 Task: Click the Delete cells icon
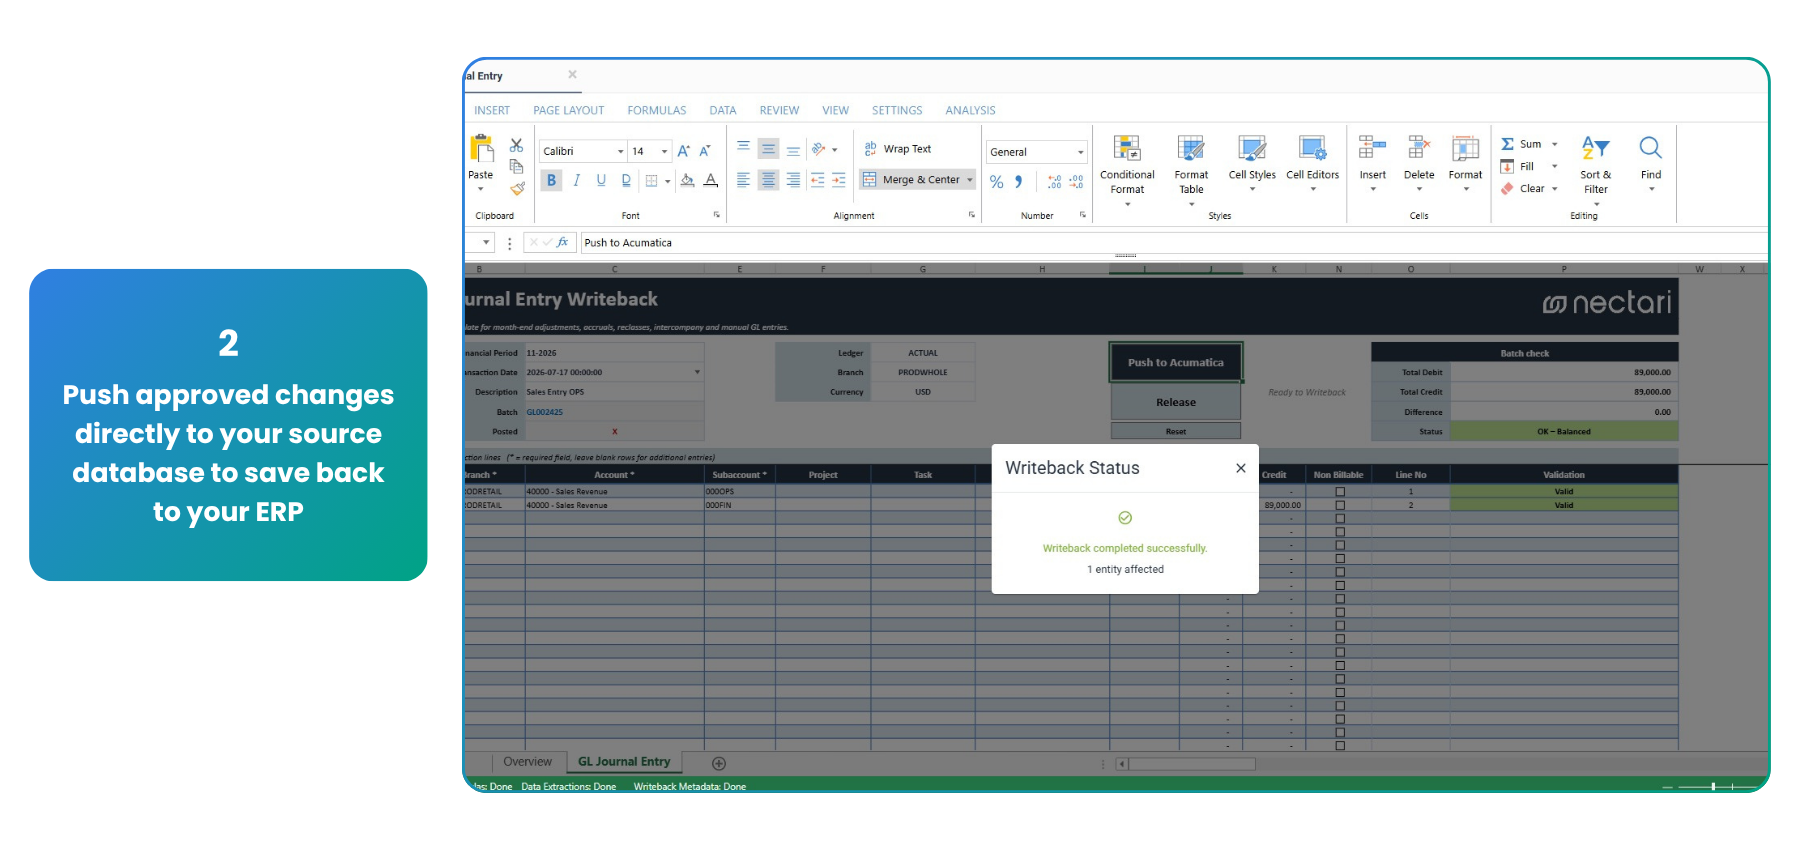[1419, 148]
